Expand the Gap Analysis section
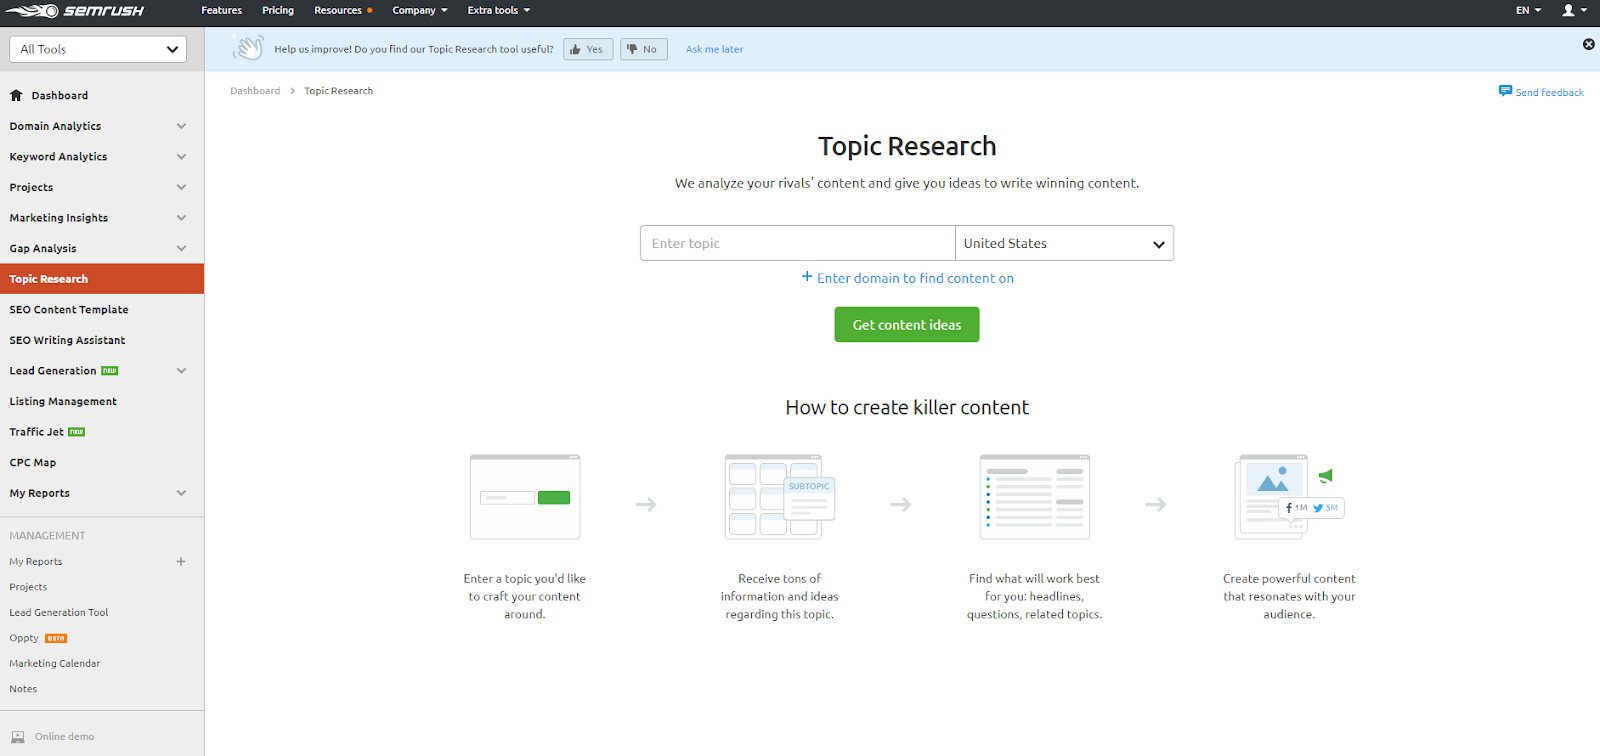Image resolution: width=1600 pixels, height=756 pixels. coord(181,248)
